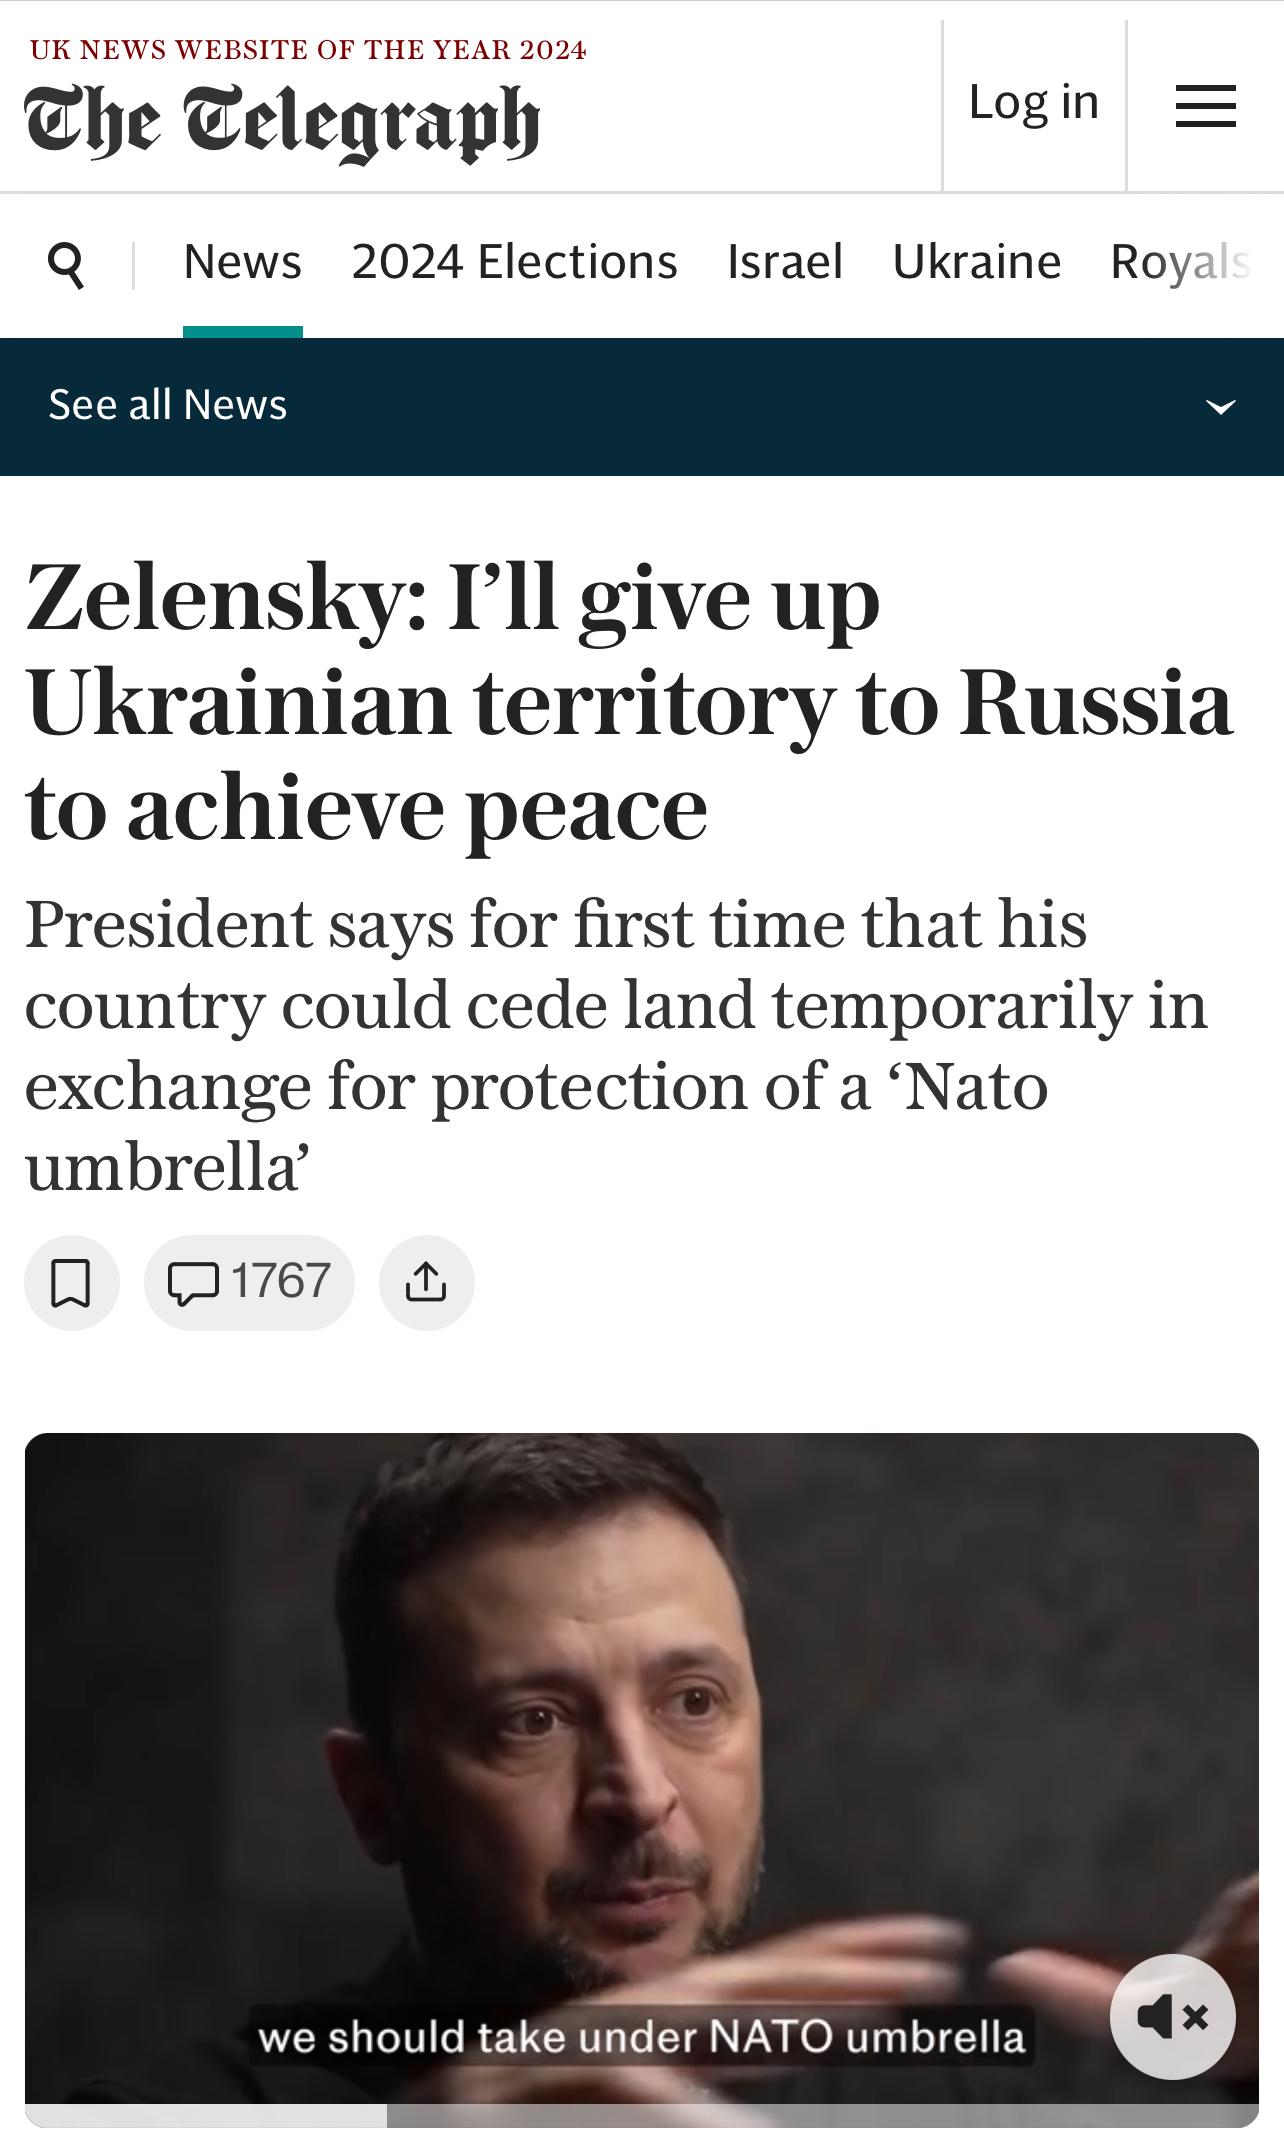
Task: Click the Zelensky article headline
Action: coord(629,702)
